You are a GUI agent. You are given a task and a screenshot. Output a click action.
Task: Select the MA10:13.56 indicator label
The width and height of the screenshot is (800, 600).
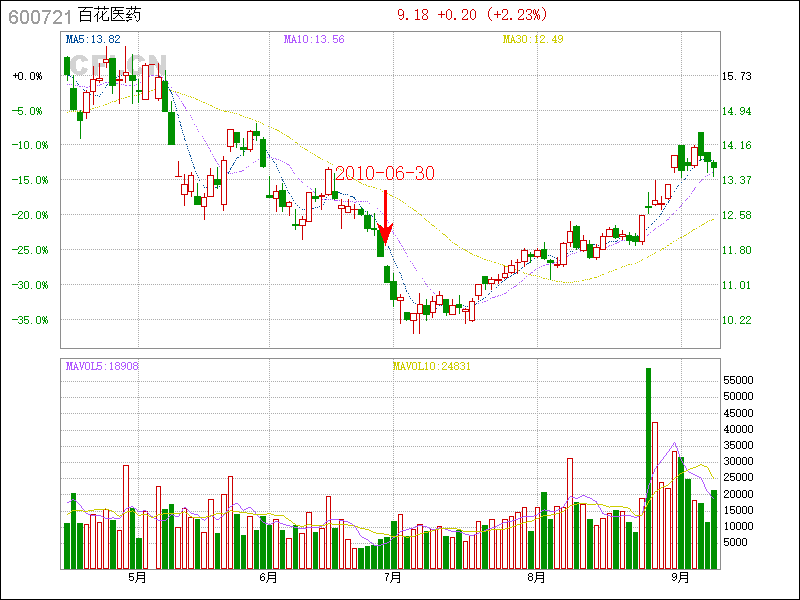pos(313,39)
